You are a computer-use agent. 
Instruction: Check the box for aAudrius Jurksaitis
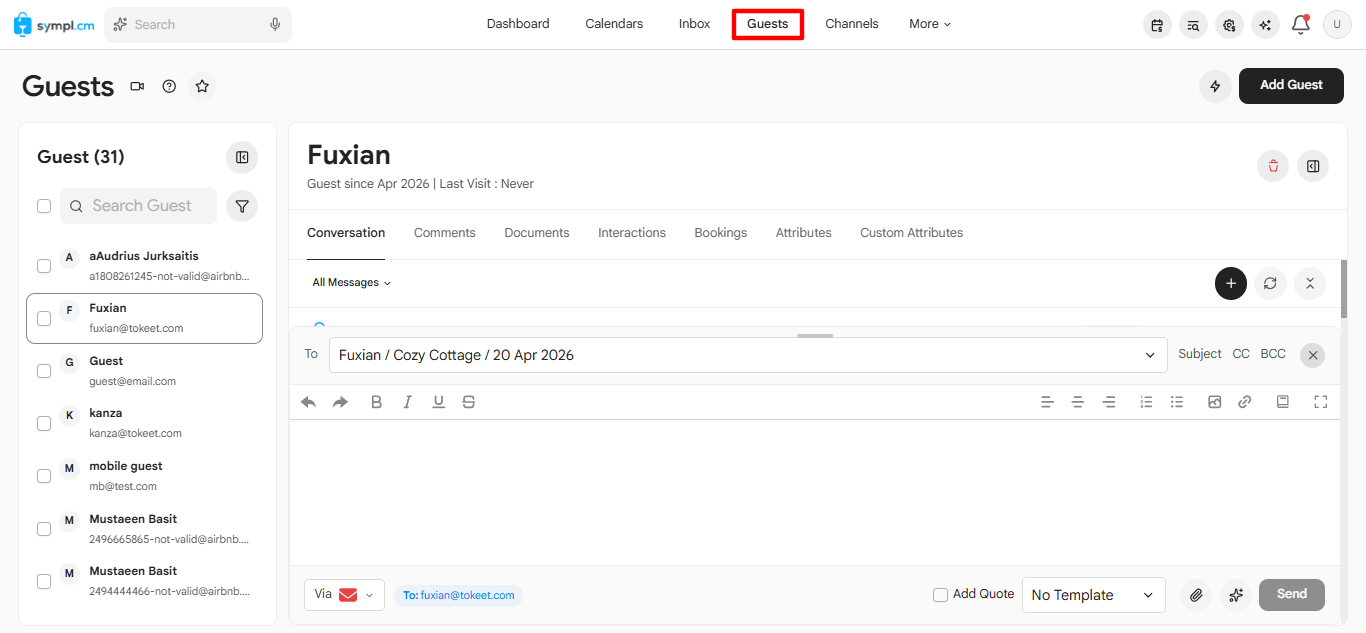pos(44,266)
